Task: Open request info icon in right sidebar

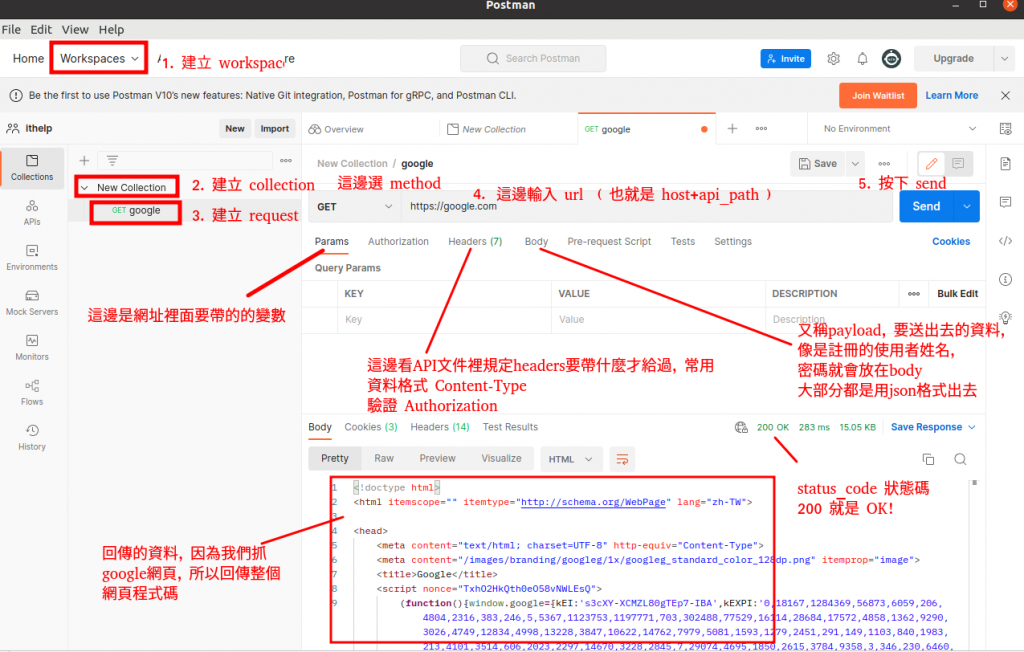Action: pos(1006,280)
